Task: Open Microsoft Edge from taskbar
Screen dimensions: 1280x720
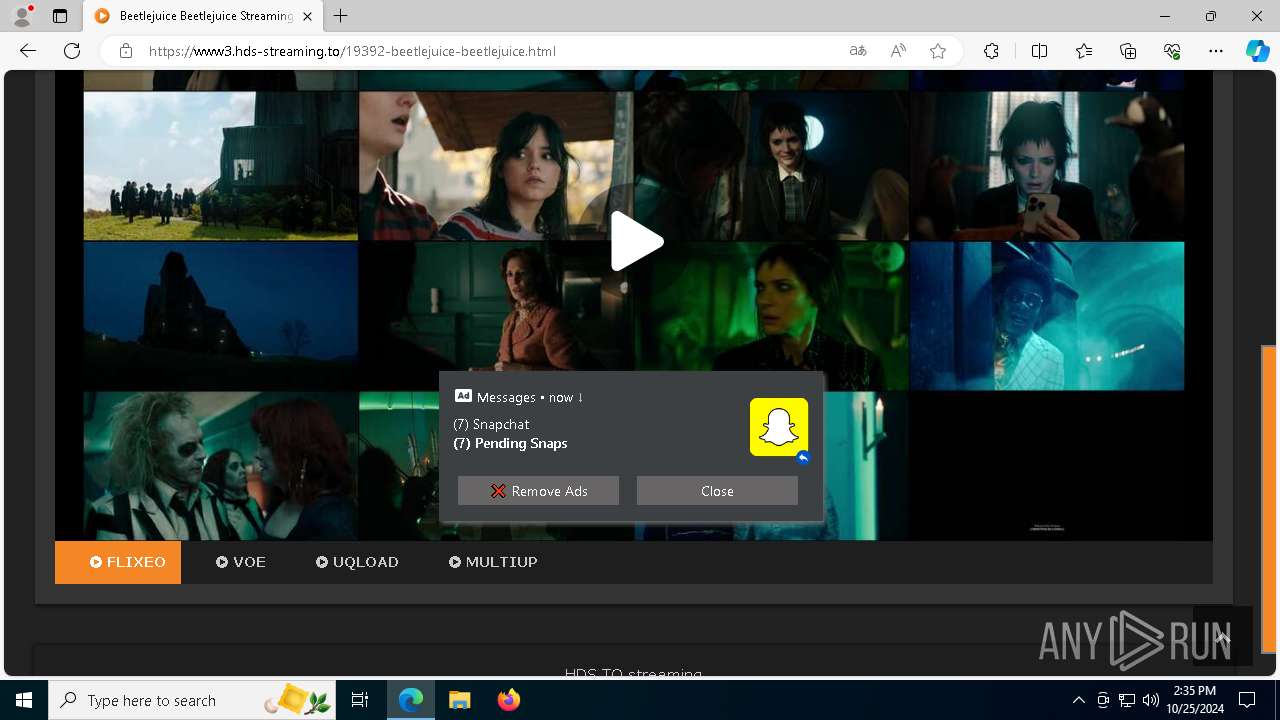Action: 411,700
